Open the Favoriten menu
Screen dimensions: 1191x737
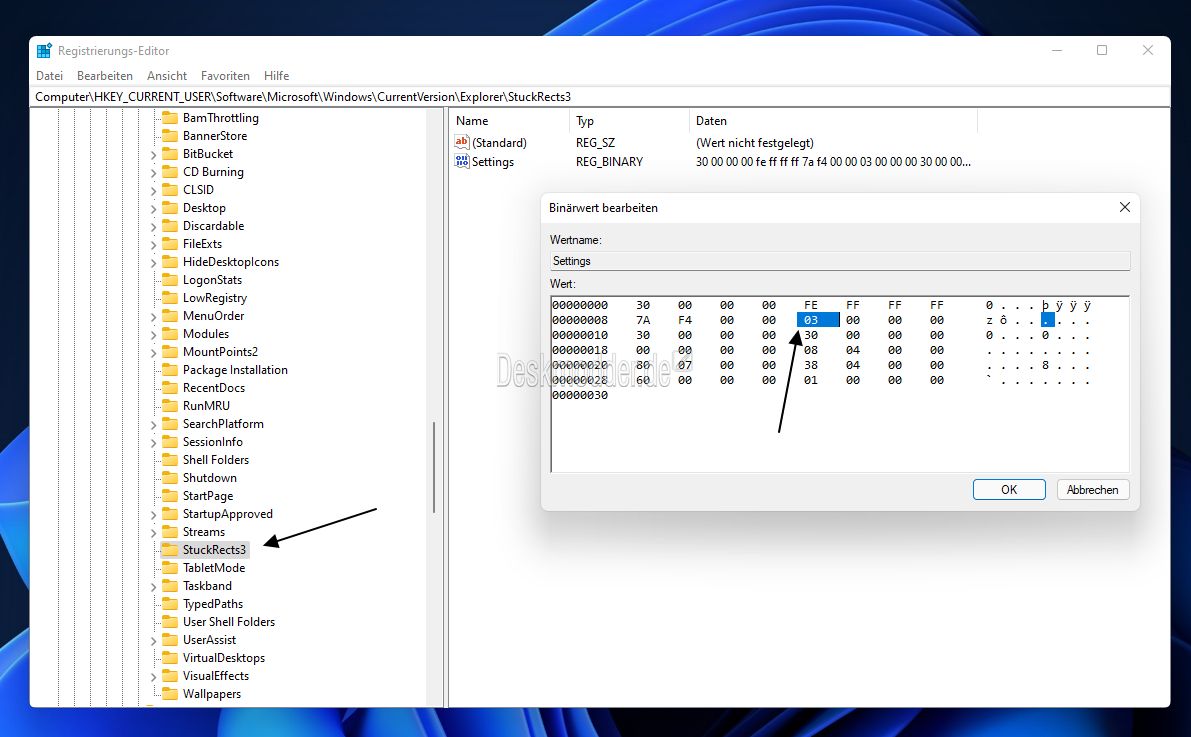point(225,75)
